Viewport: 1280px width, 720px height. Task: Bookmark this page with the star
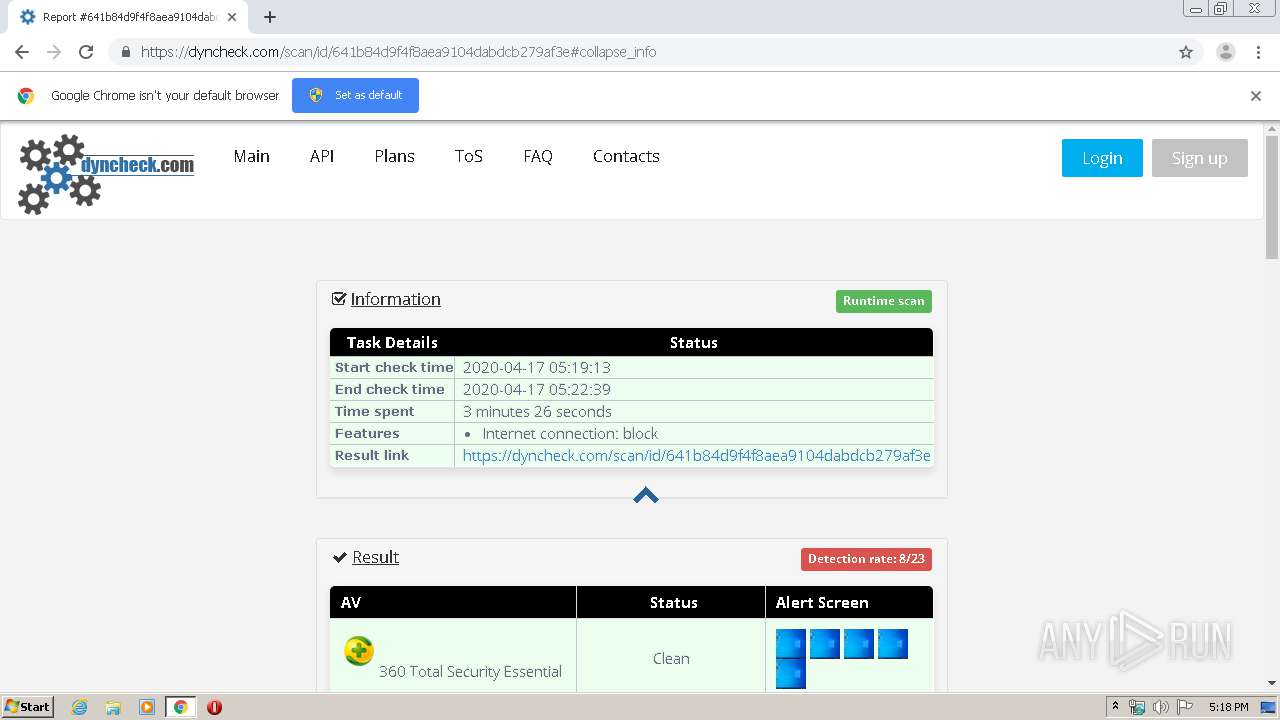1186,52
